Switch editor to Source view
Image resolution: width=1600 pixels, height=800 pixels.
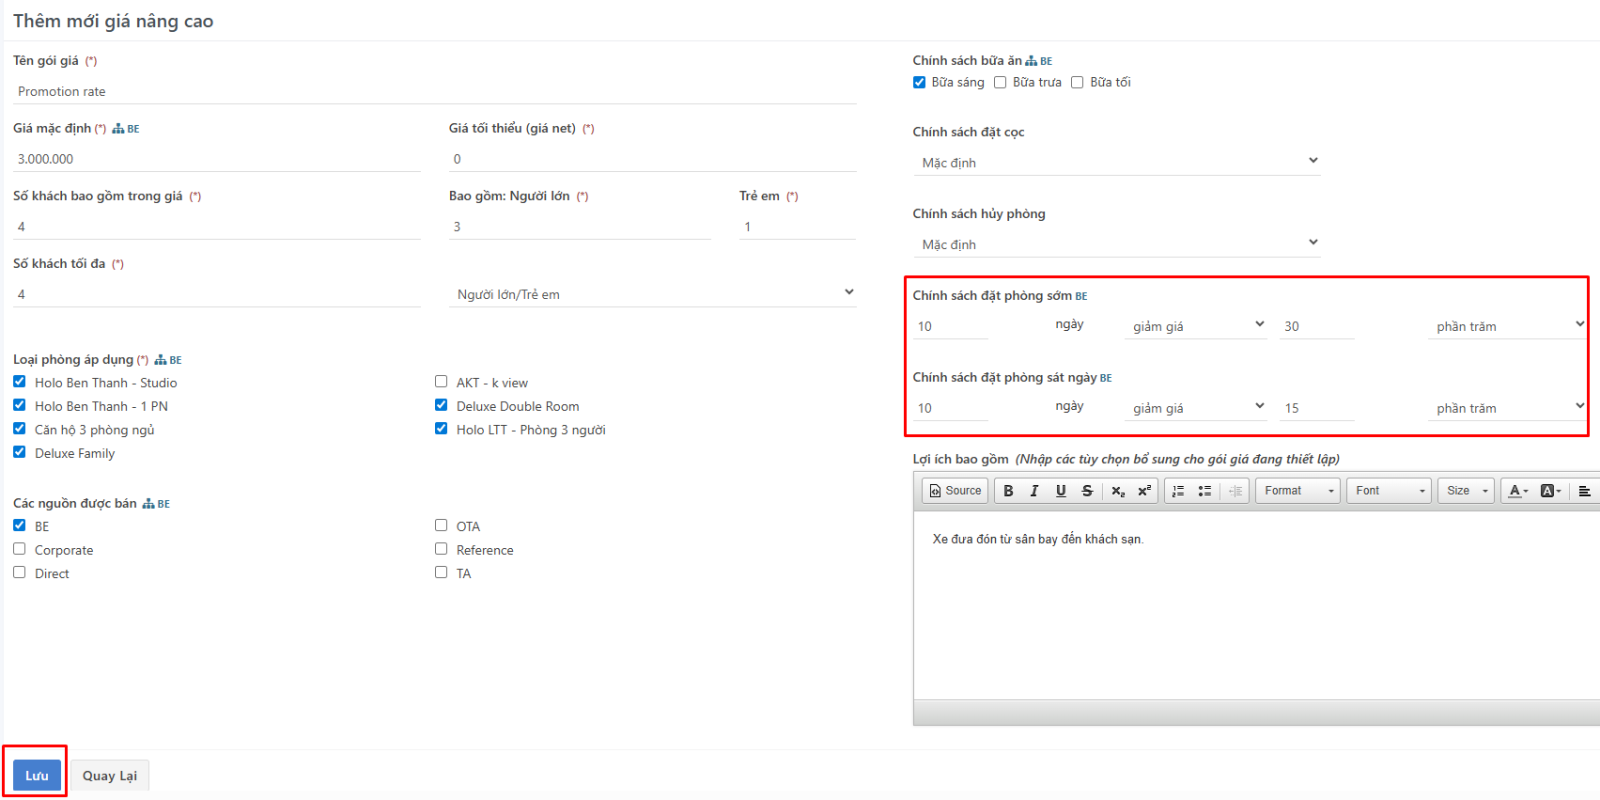(955, 491)
